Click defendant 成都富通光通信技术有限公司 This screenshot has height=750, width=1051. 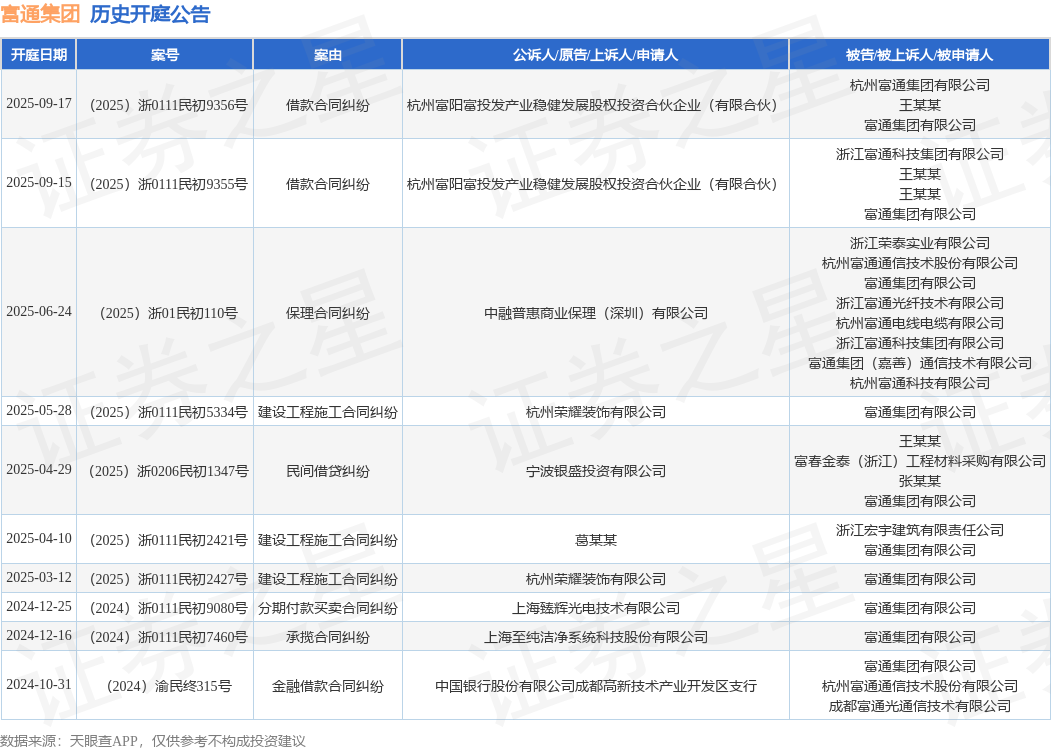click(x=920, y=706)
